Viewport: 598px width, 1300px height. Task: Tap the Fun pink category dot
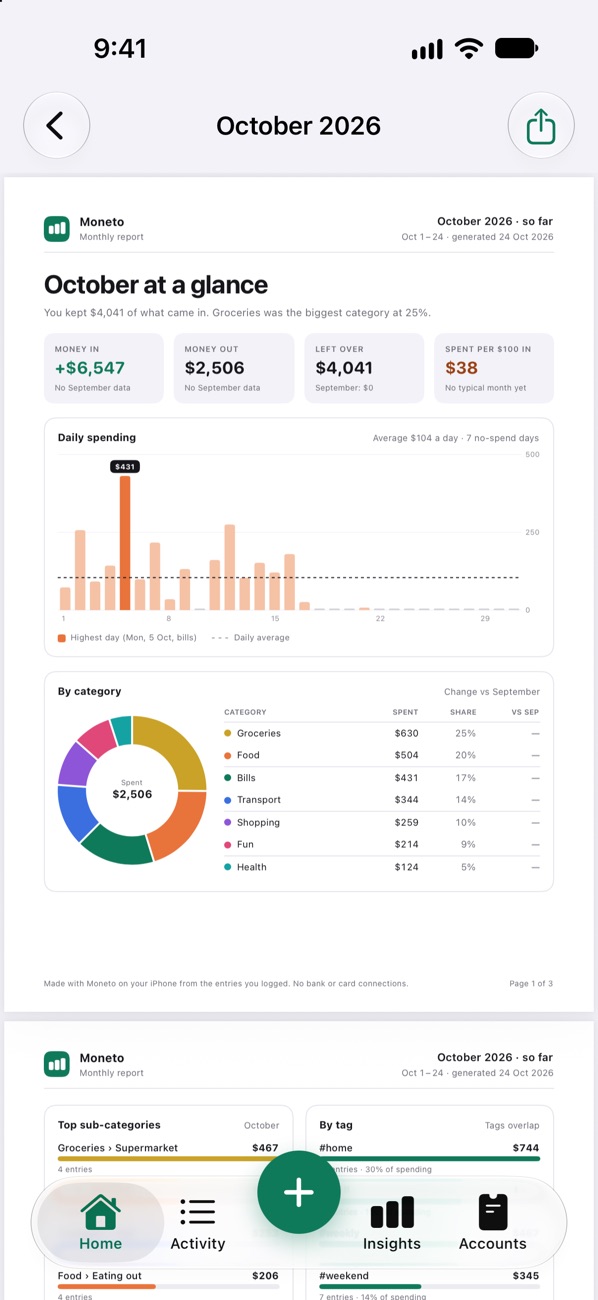tap(228, 845)
